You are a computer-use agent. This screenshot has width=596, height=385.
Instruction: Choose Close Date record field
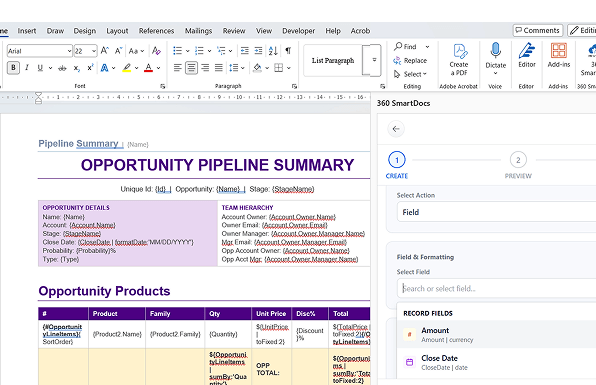496,362
